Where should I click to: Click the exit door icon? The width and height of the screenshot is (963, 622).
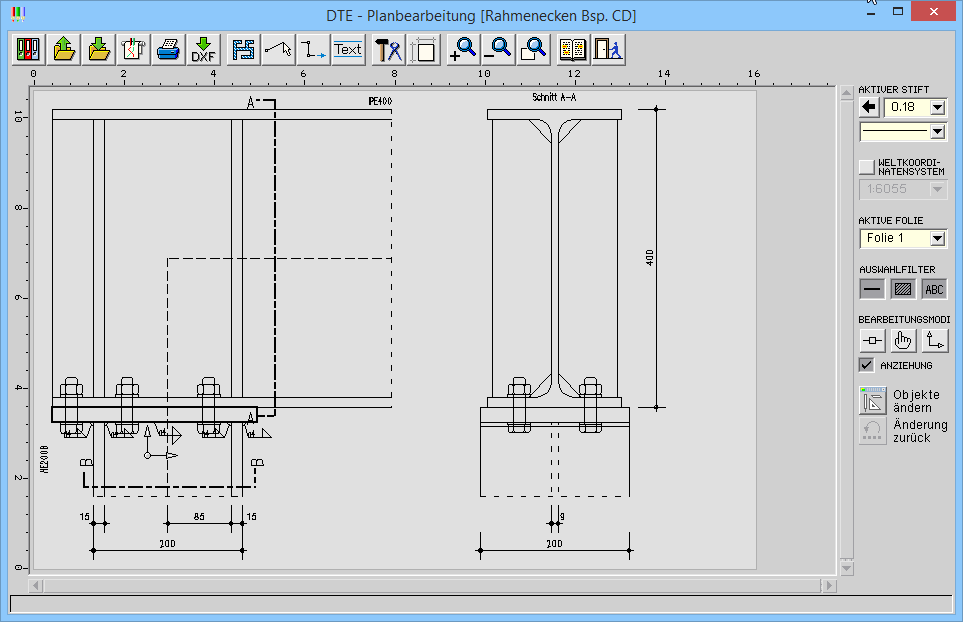pyautogui.click(x=608, y=49)
